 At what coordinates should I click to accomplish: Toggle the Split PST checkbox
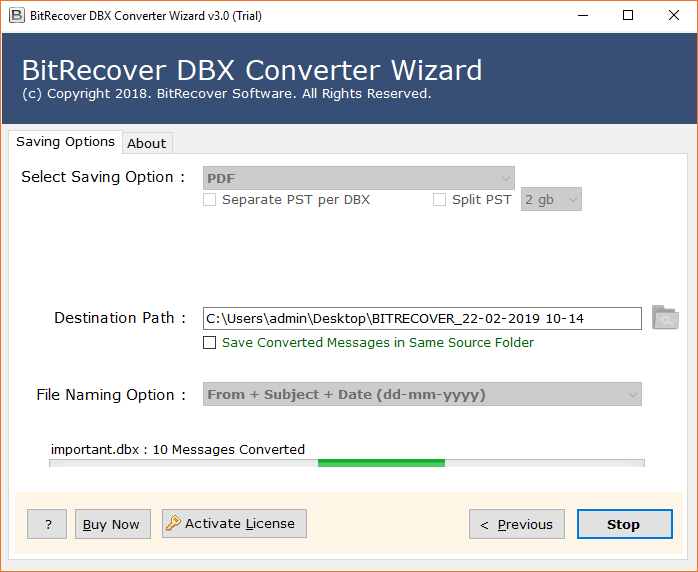pos(439,200)
